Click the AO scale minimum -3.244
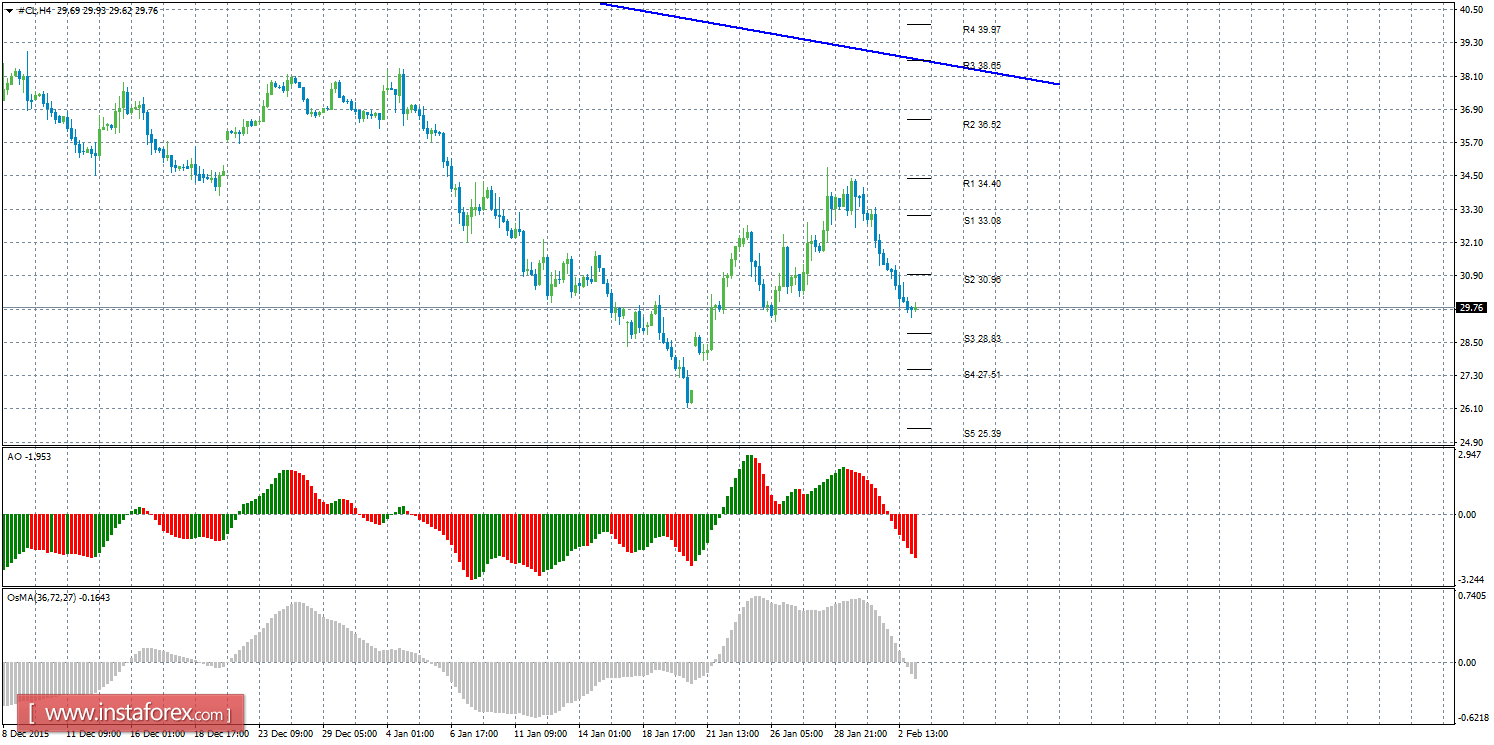Image resolution: width=1494 pixels, height=745 pixels. click(1470, 580)
